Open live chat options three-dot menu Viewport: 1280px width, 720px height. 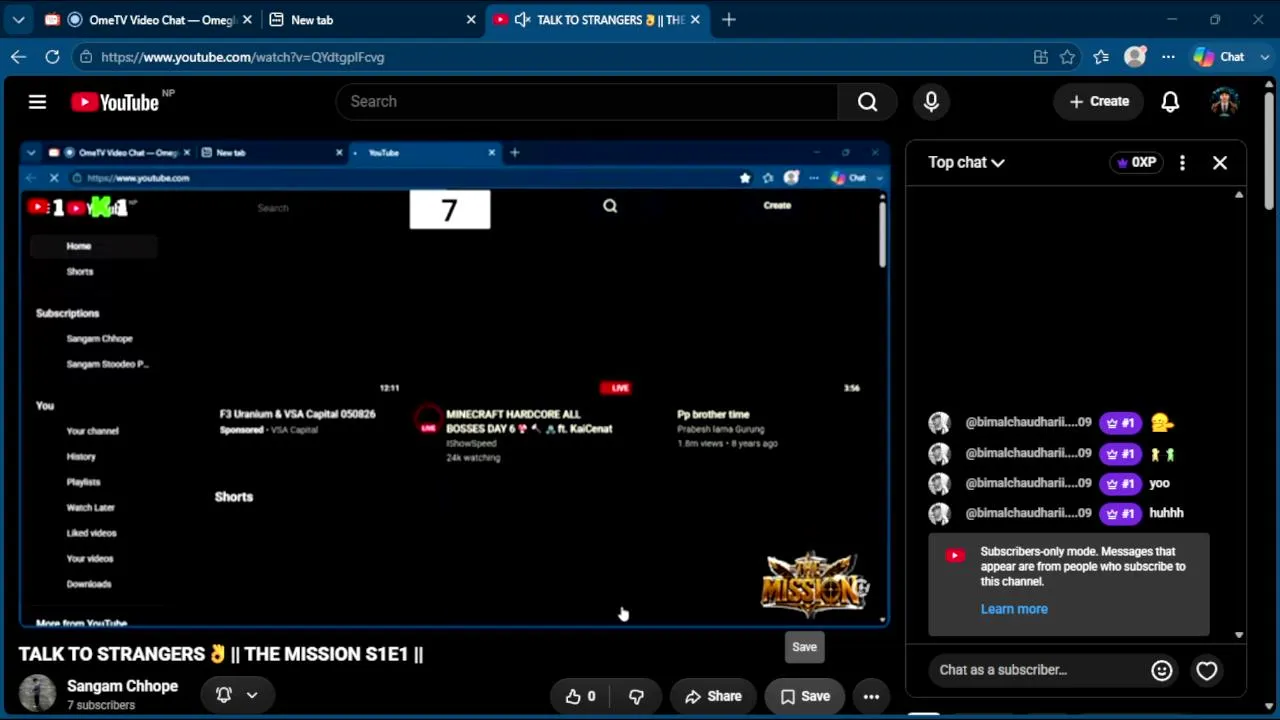1182,162
